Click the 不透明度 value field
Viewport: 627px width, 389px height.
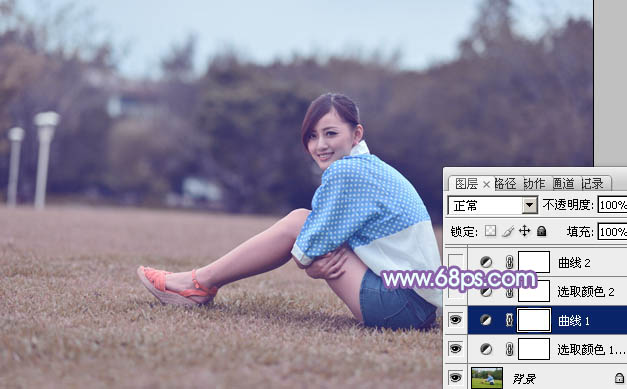coord(612,205)
